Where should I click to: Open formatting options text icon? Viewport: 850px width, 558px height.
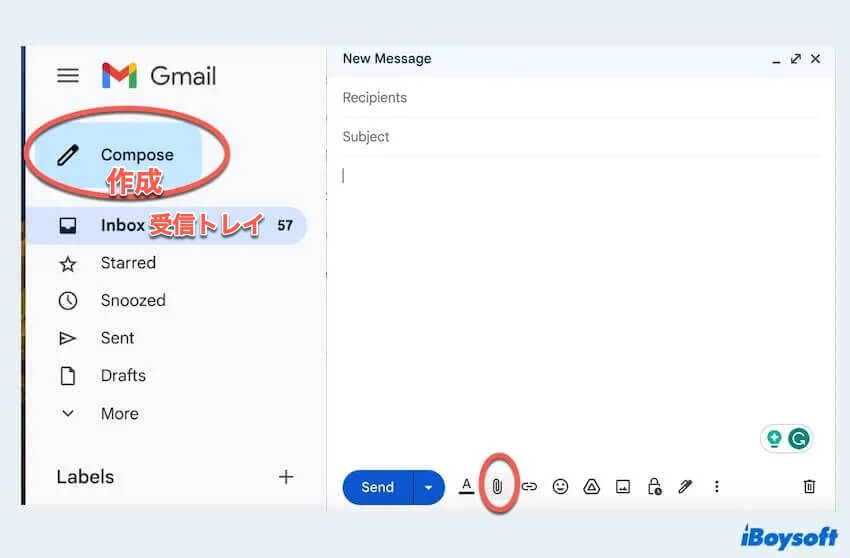click(466, 487)
